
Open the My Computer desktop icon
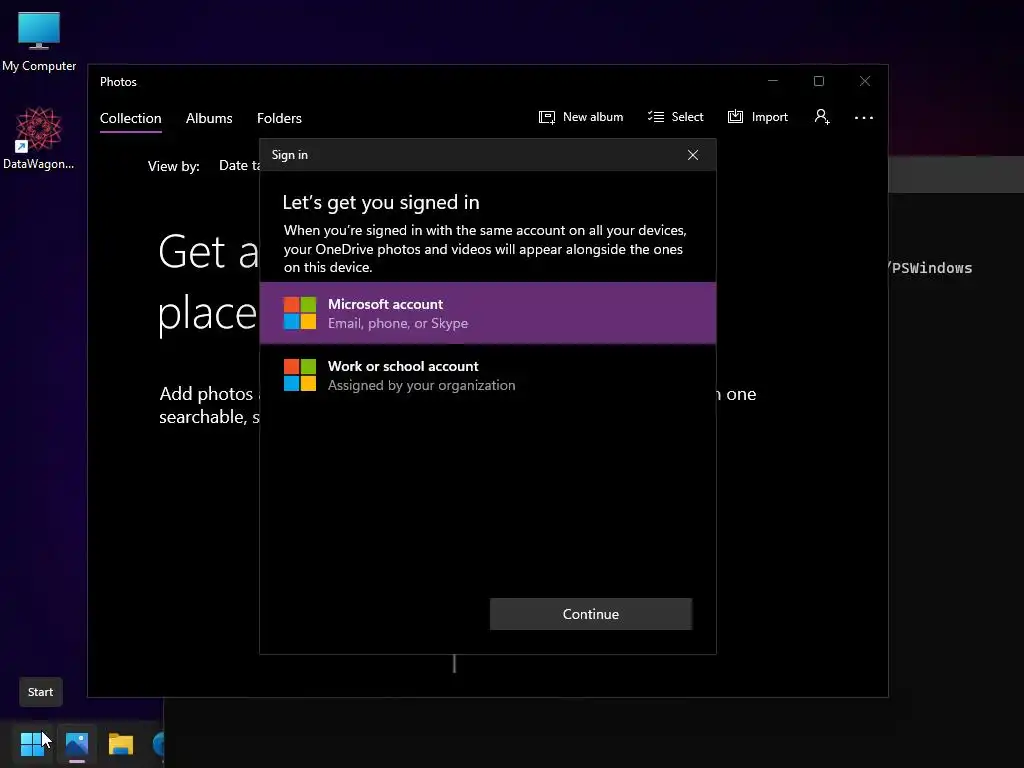tap(39, 41)
